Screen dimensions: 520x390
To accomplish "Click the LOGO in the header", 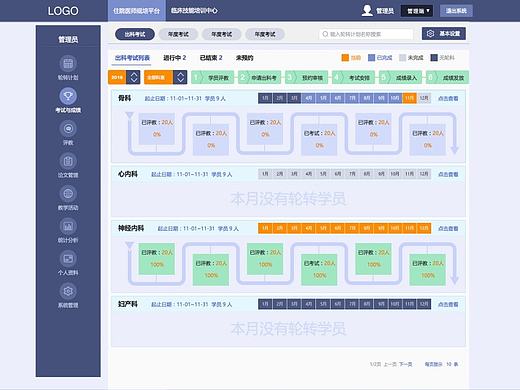I will [63, 11].
